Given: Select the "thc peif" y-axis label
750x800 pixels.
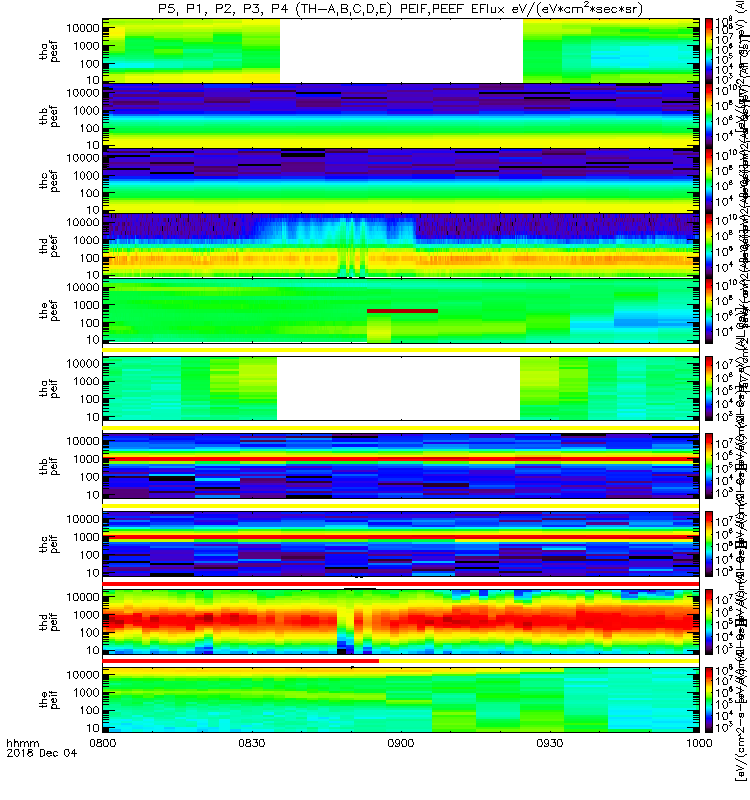Looking at the screenshot, I should click(x=48, y=544).
